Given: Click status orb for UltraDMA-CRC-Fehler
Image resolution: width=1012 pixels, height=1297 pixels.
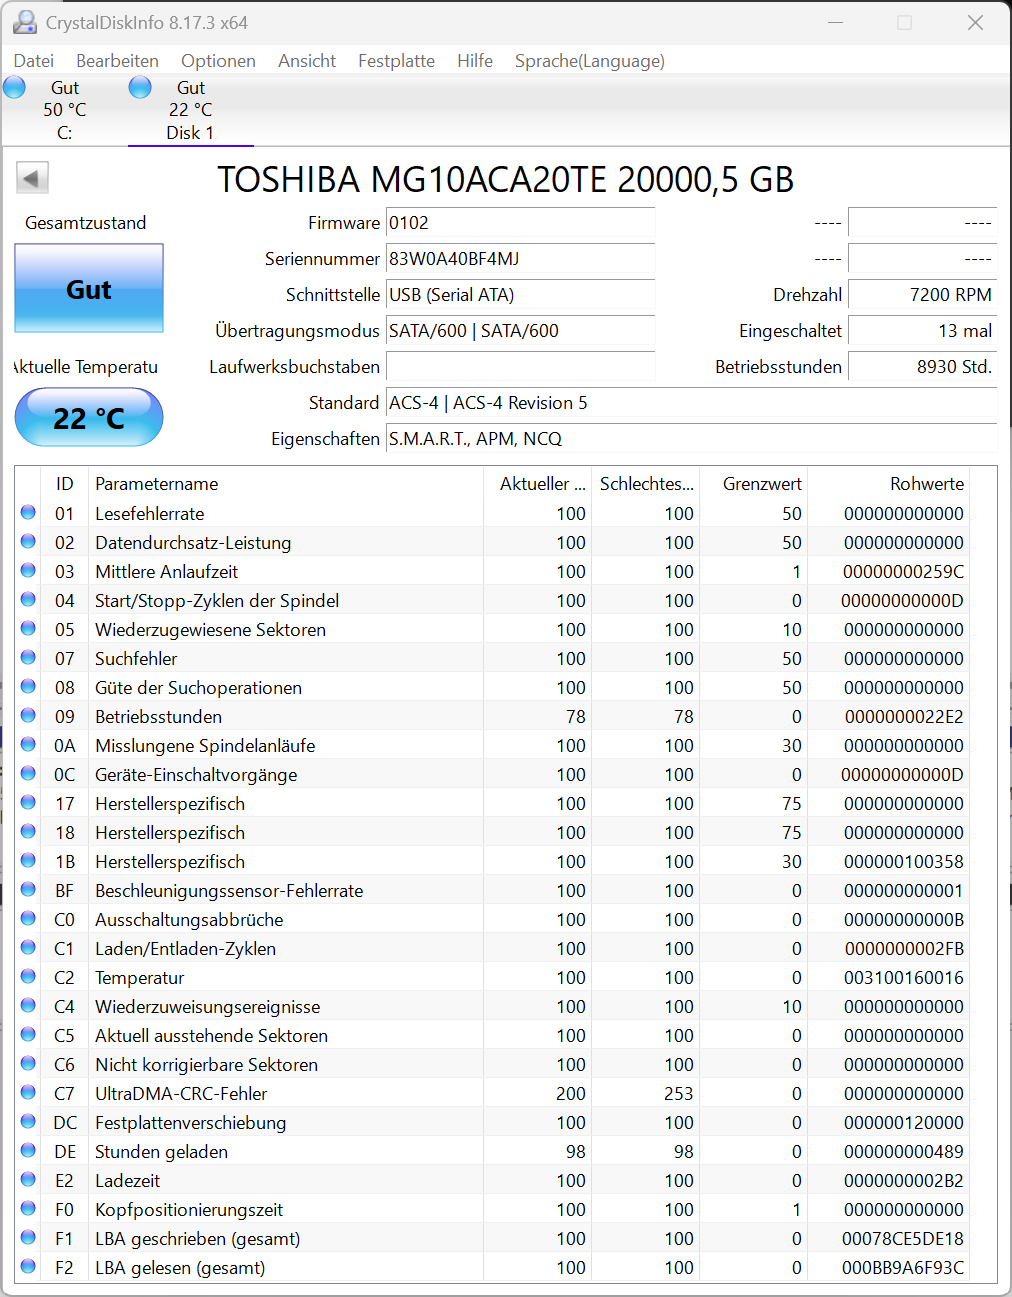Looking at the screenshot, I should point(28,1092).
